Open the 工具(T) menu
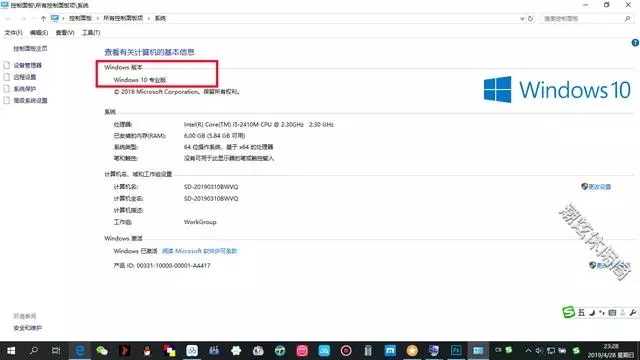The image size is (640, 360). tap(91, 33)
